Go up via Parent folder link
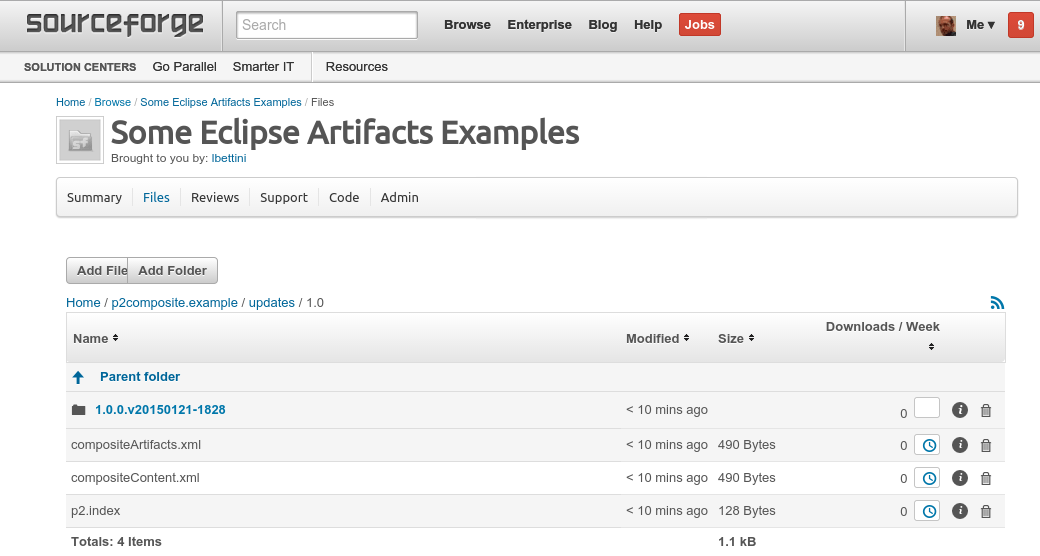The height and width of the screenshot is (556, 1040). 140,377
